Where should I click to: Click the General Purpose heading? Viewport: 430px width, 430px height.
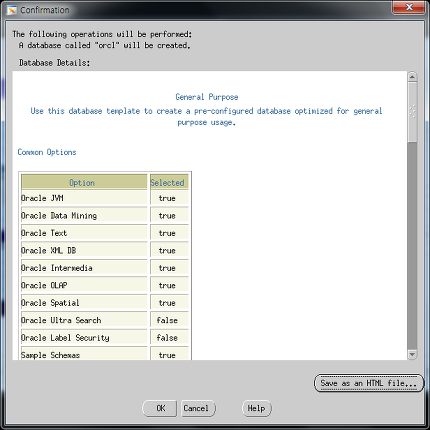pos(207,97)
